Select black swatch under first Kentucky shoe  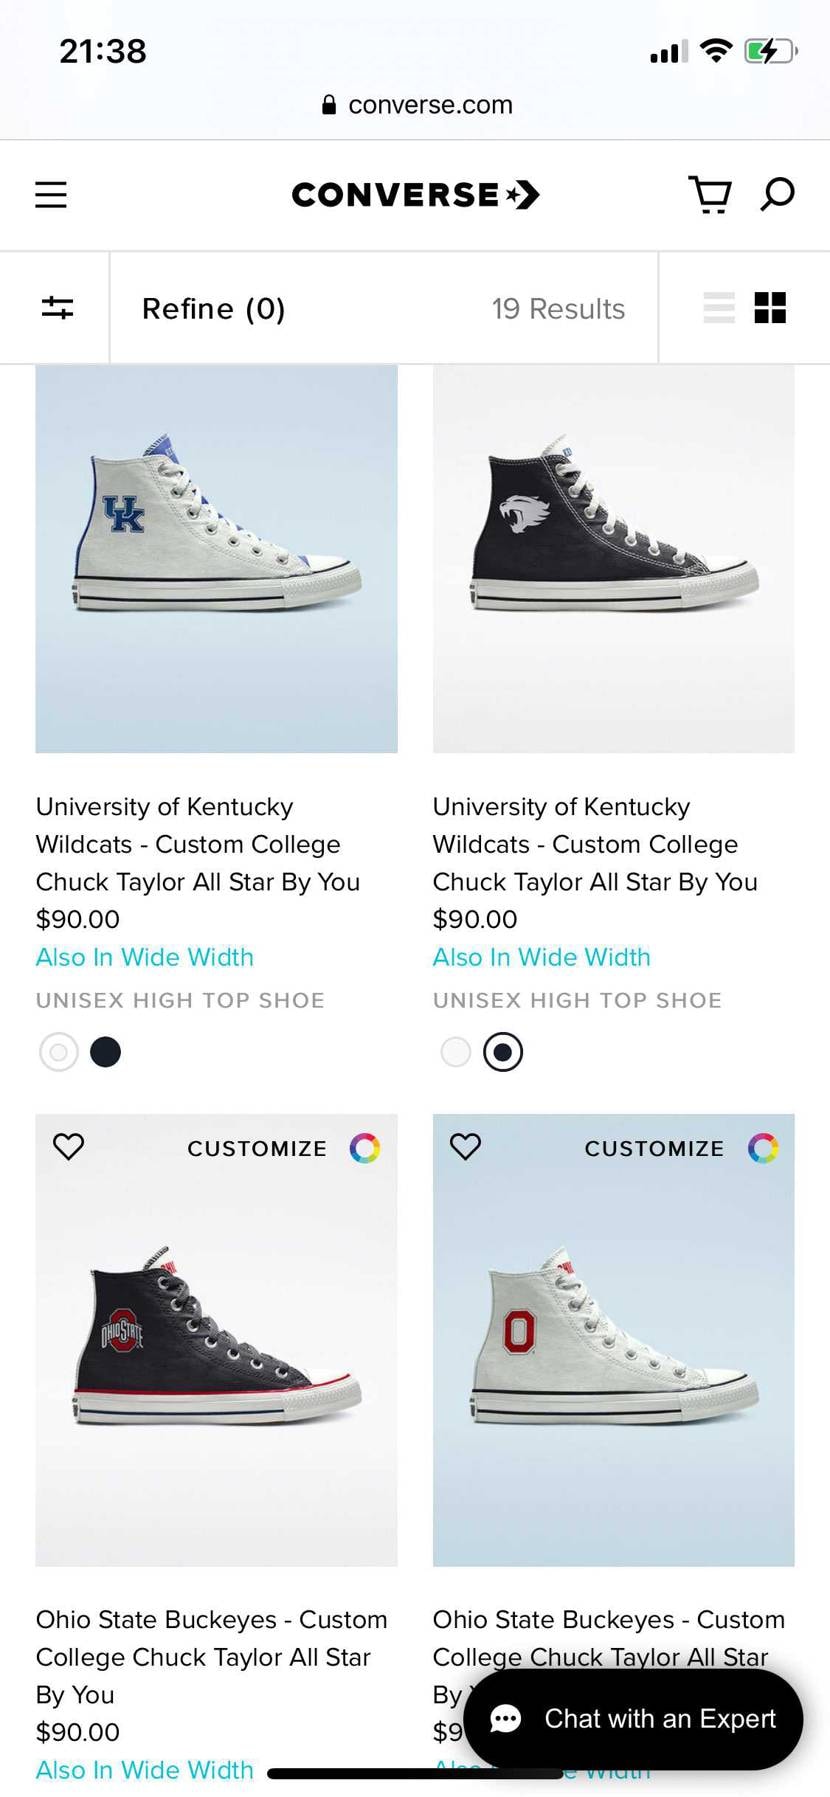tap(105, 1052)
